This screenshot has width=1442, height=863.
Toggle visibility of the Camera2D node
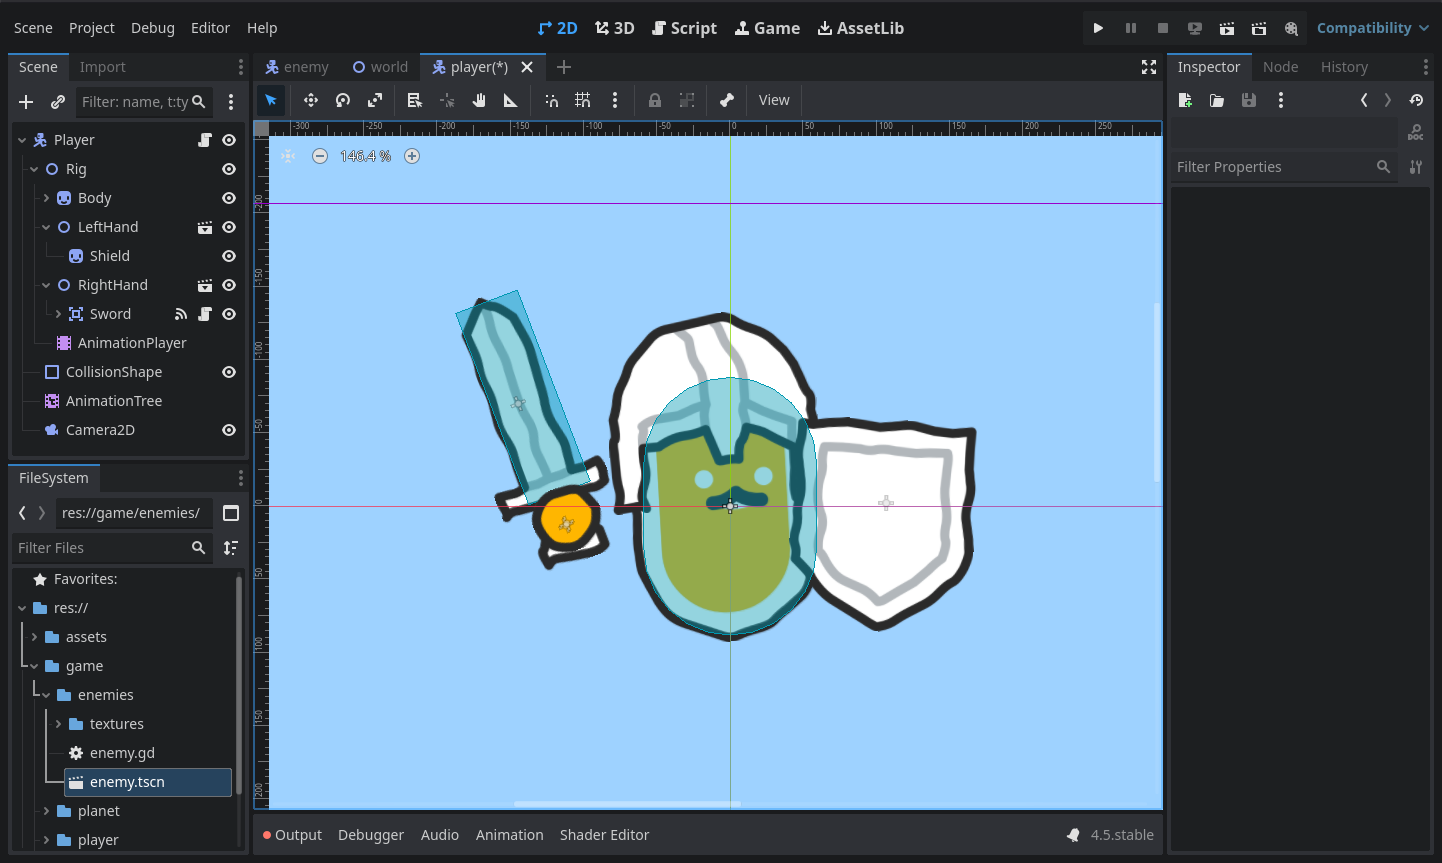[229, 430]
